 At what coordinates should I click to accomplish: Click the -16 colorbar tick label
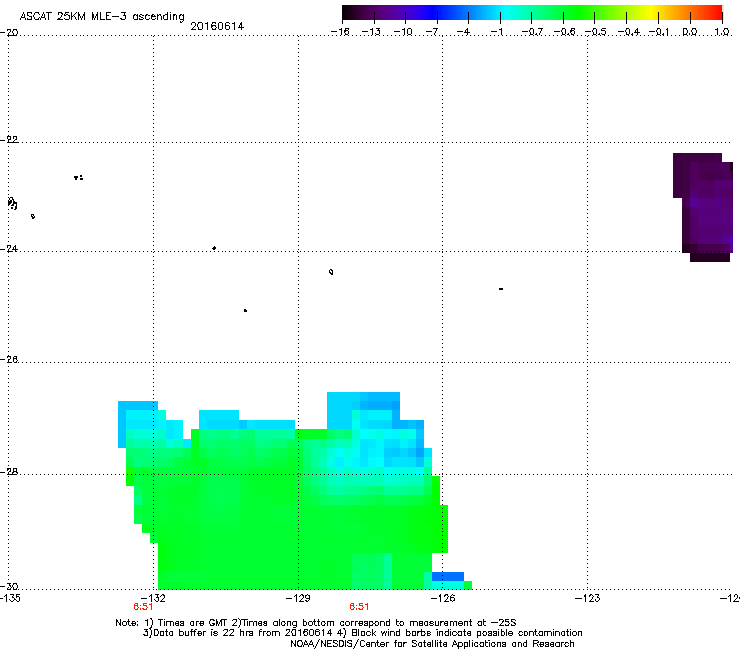coord(340,32)
